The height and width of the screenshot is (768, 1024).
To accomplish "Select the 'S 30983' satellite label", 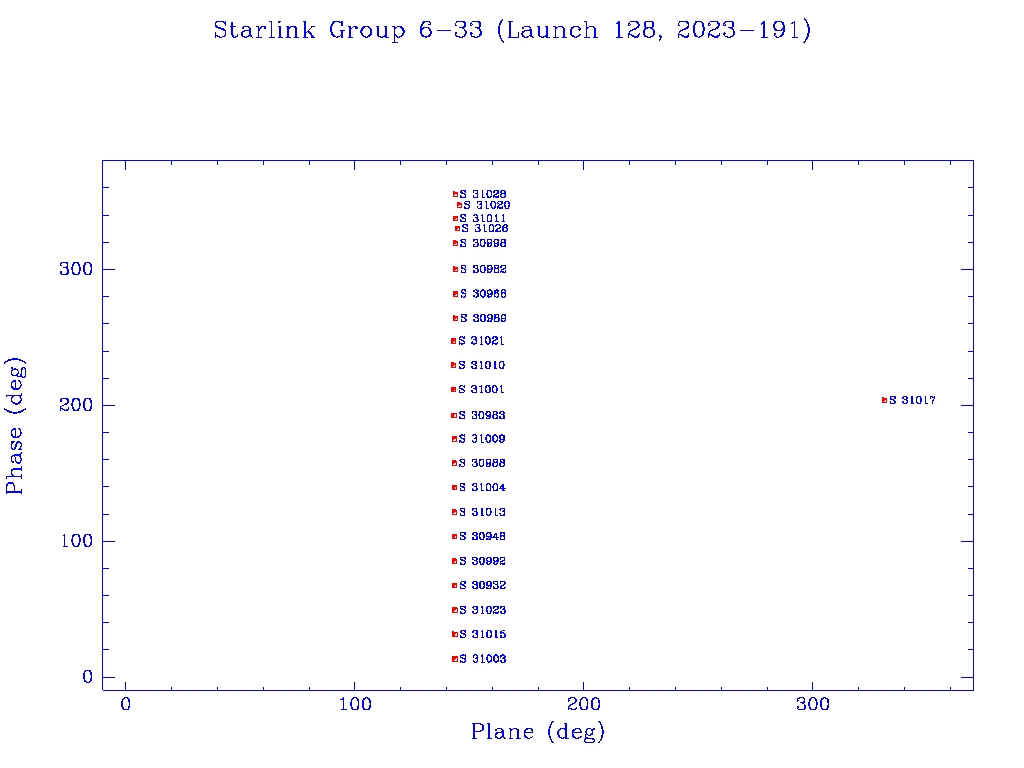I will click(x=482, y=415).
